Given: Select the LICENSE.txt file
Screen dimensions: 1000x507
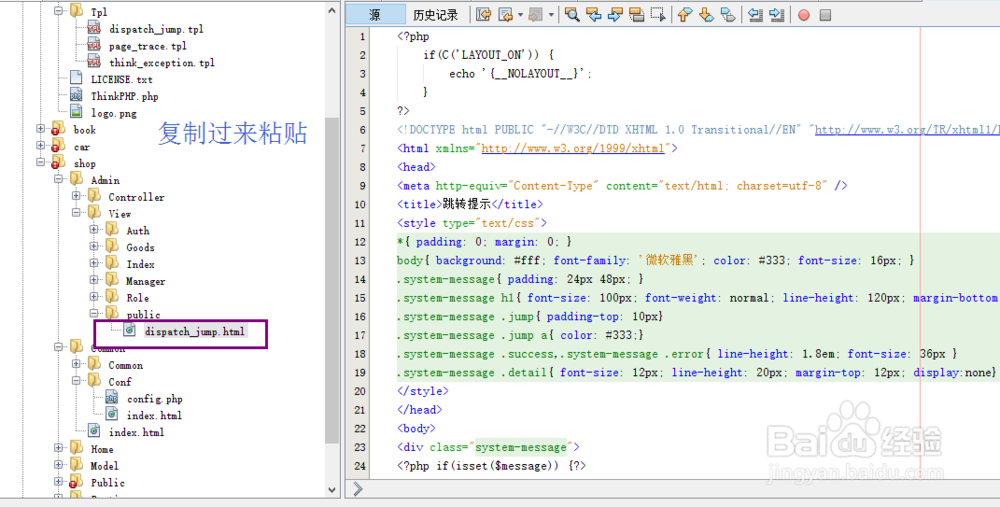Looking at the screenshot, I should (122, 80).
